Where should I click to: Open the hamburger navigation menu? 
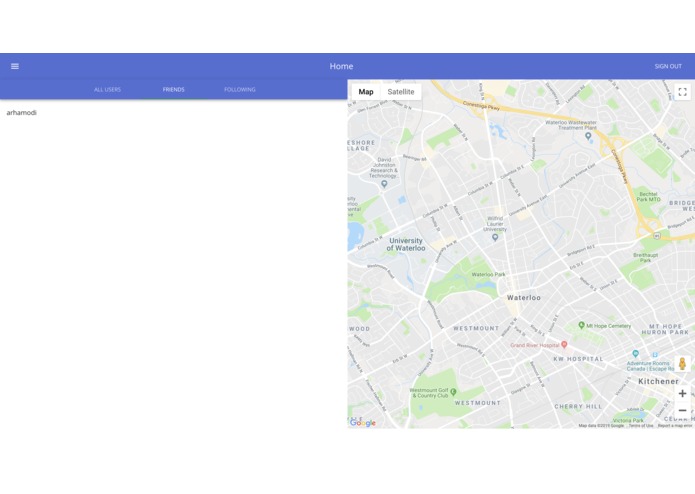coord(15,66)
